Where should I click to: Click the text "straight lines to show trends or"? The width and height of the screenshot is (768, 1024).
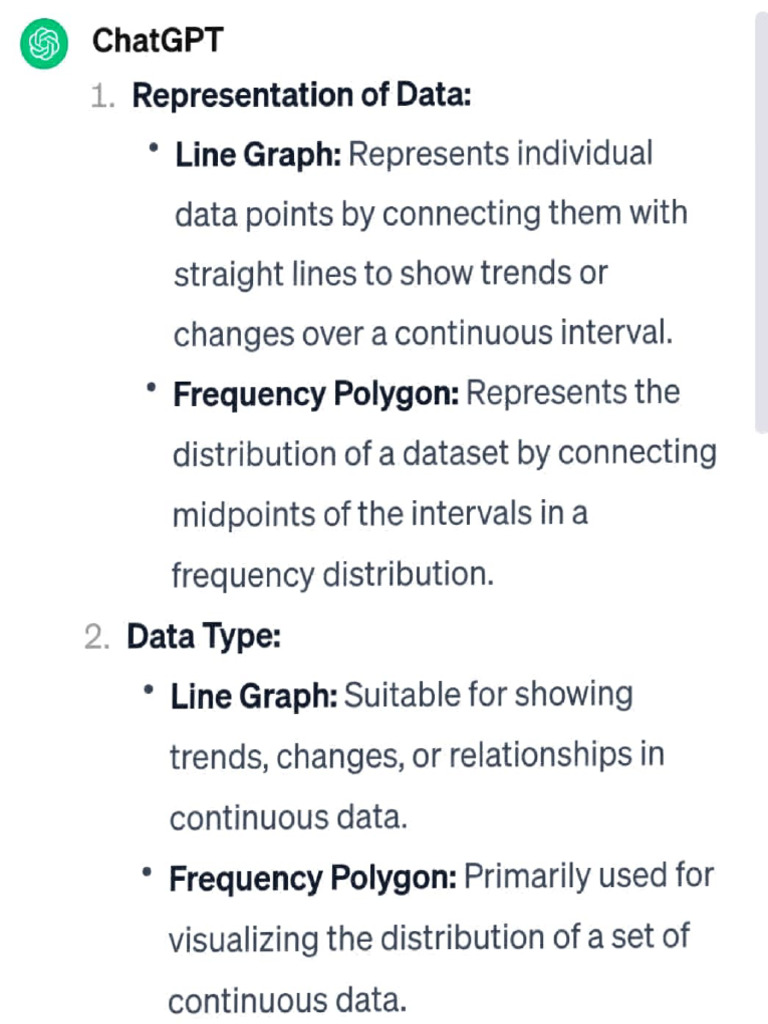[390, 274]
